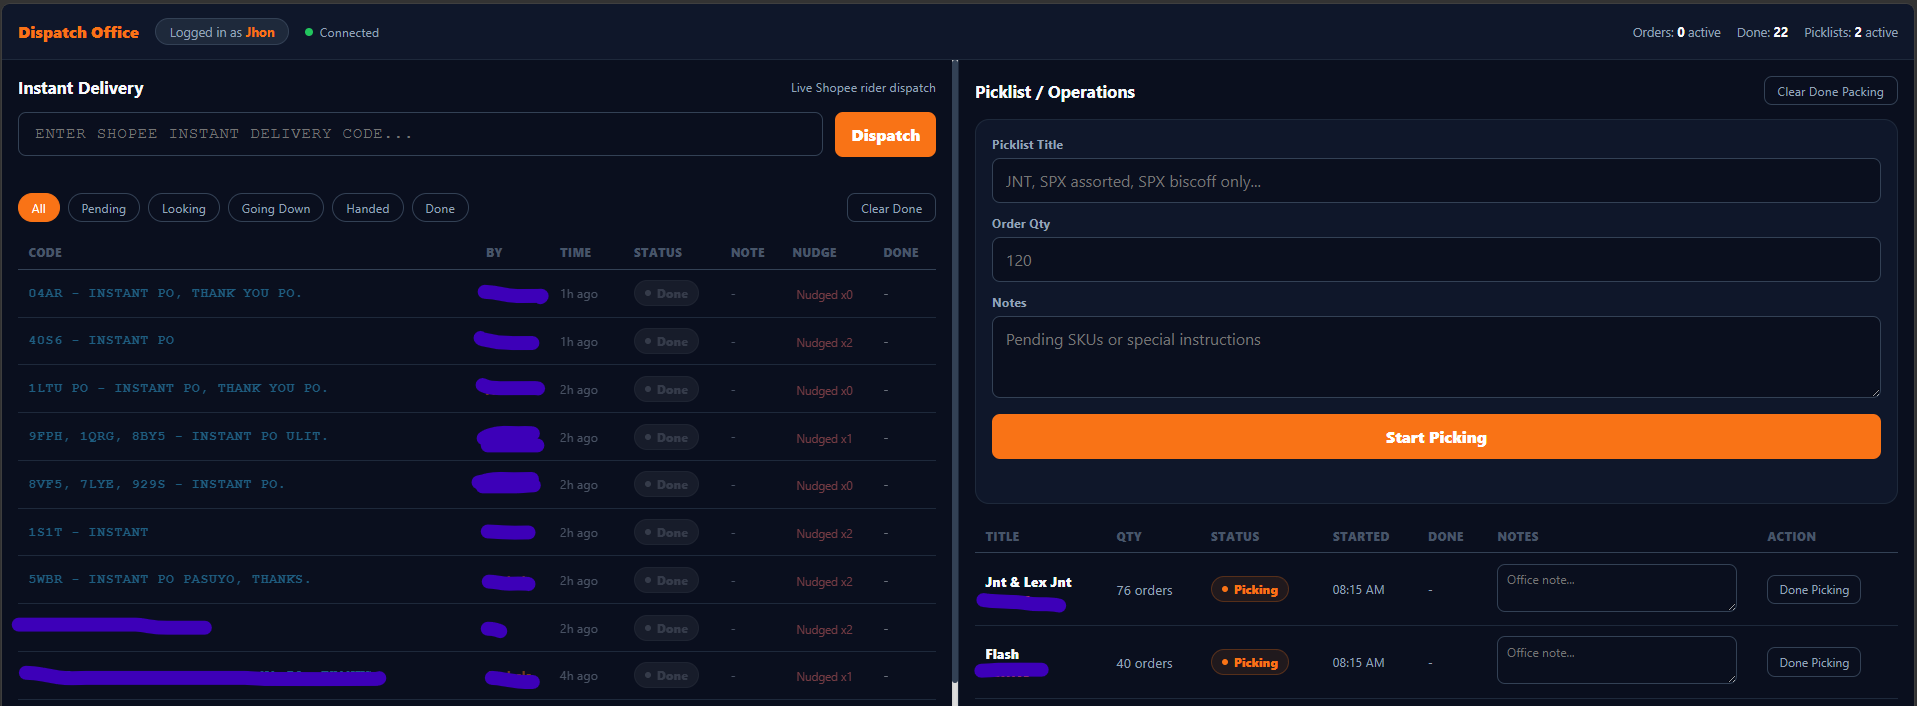Open the Done filter pill
The image size is (1917, 706).
[440, 208]
